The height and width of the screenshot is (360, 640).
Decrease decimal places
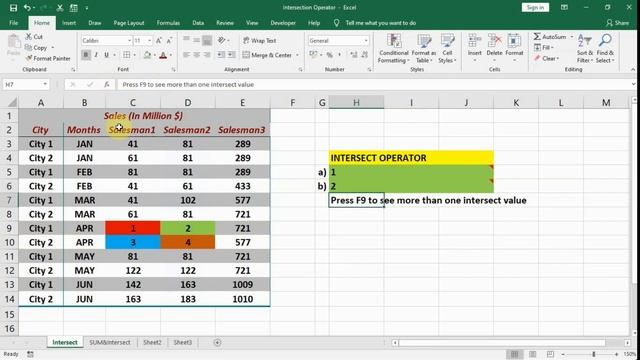pos(364,55)
